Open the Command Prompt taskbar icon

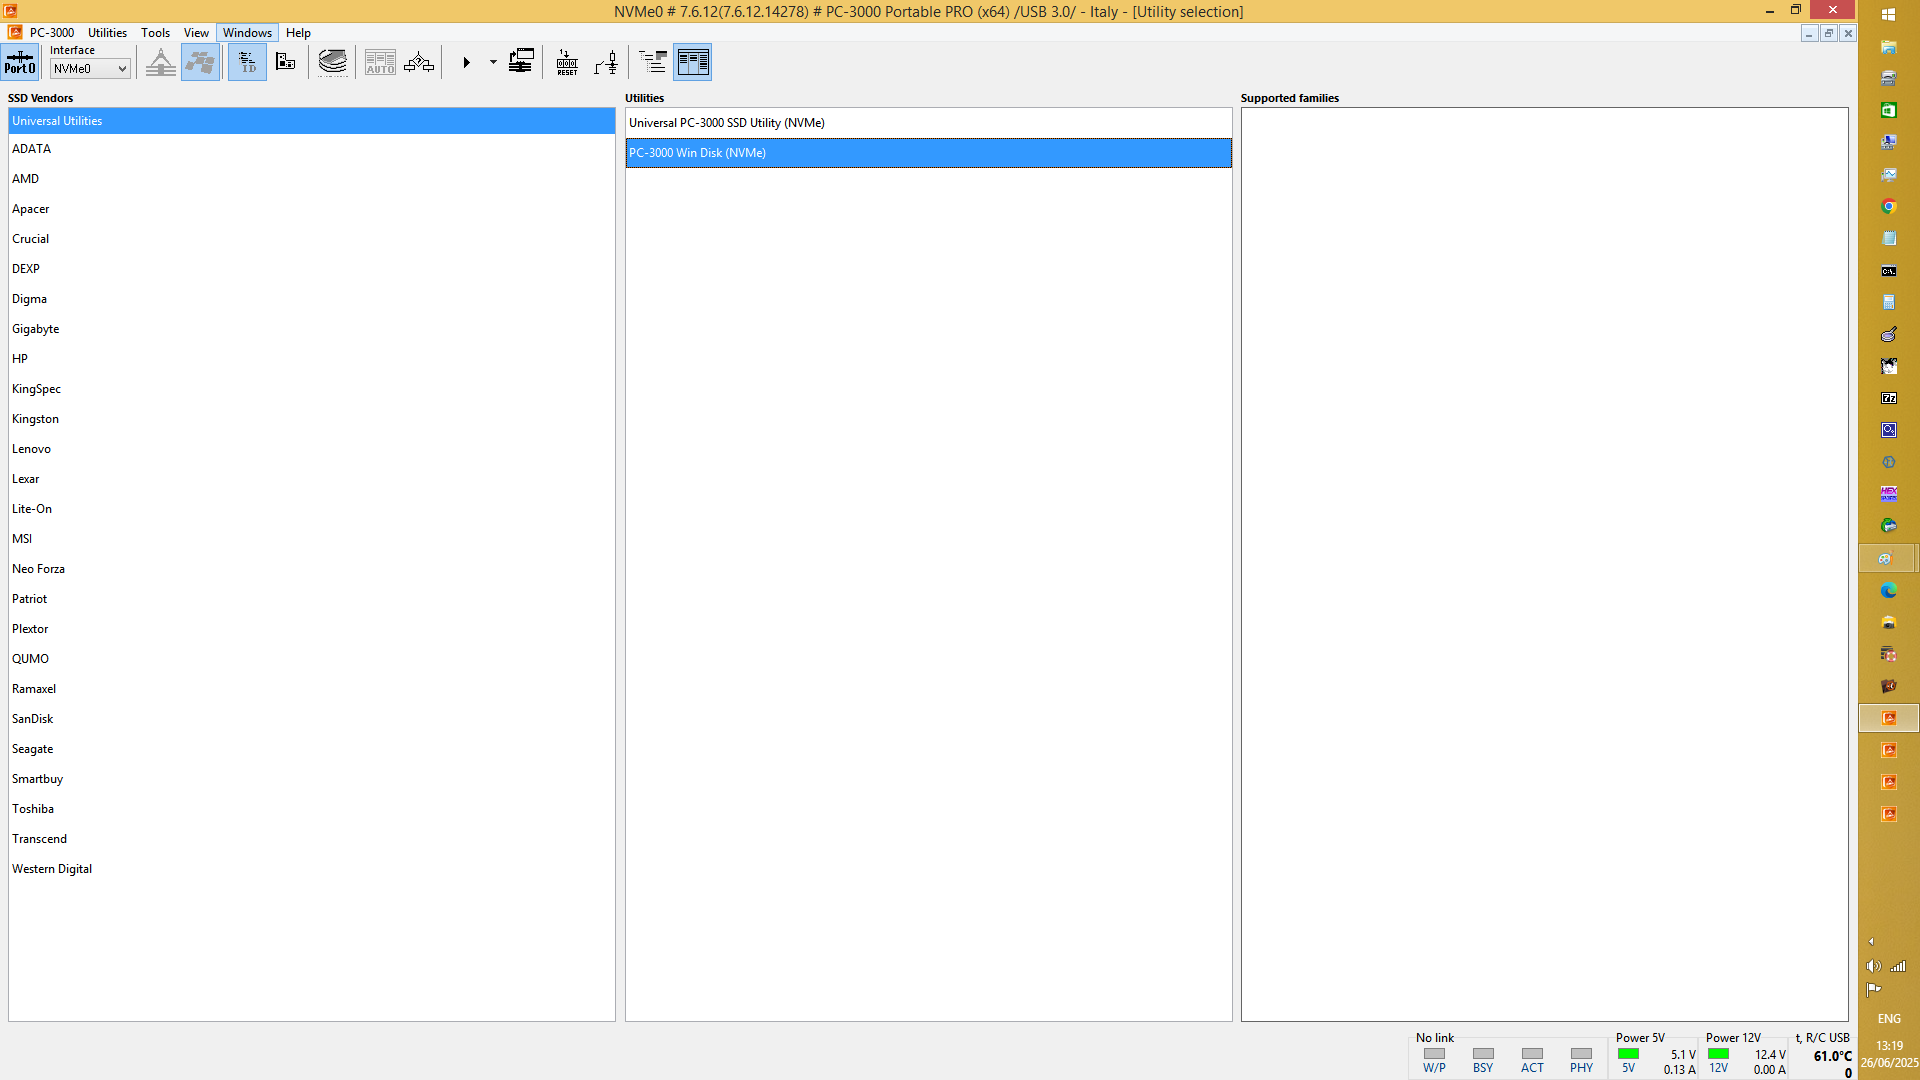pyautogui.click(x=1888, y=271)
